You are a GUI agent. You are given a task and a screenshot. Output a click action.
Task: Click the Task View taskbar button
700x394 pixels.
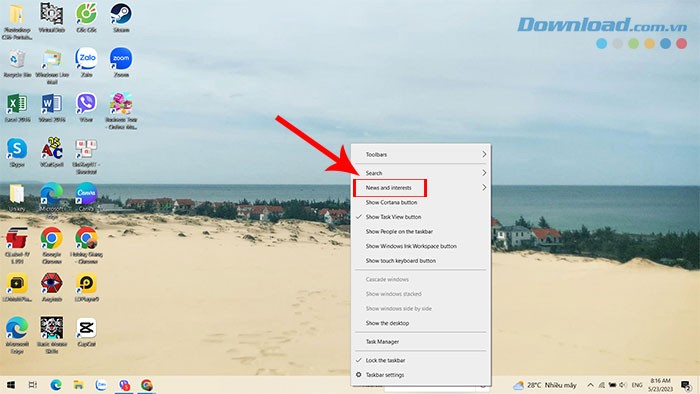pyautogui.click(x=33, y=385)
